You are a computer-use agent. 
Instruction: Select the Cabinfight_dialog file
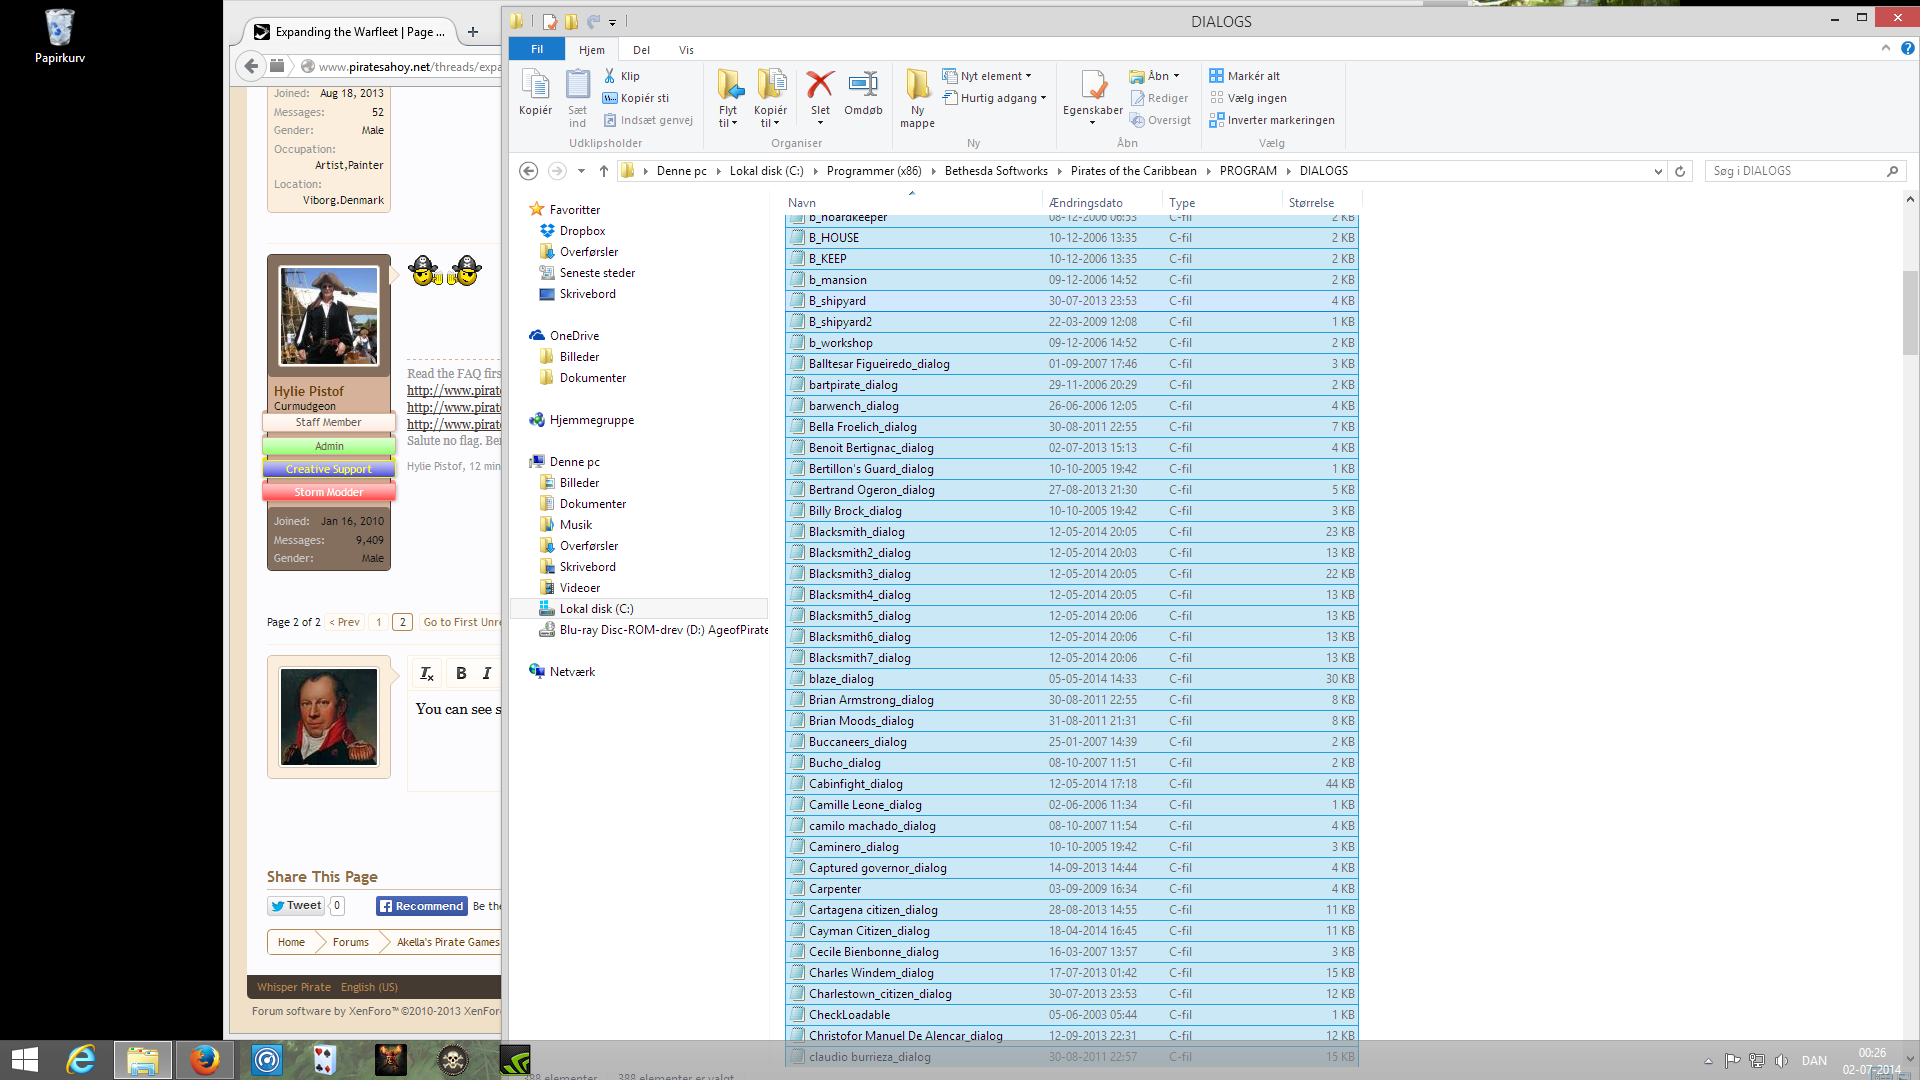(x=1072, y=784)
